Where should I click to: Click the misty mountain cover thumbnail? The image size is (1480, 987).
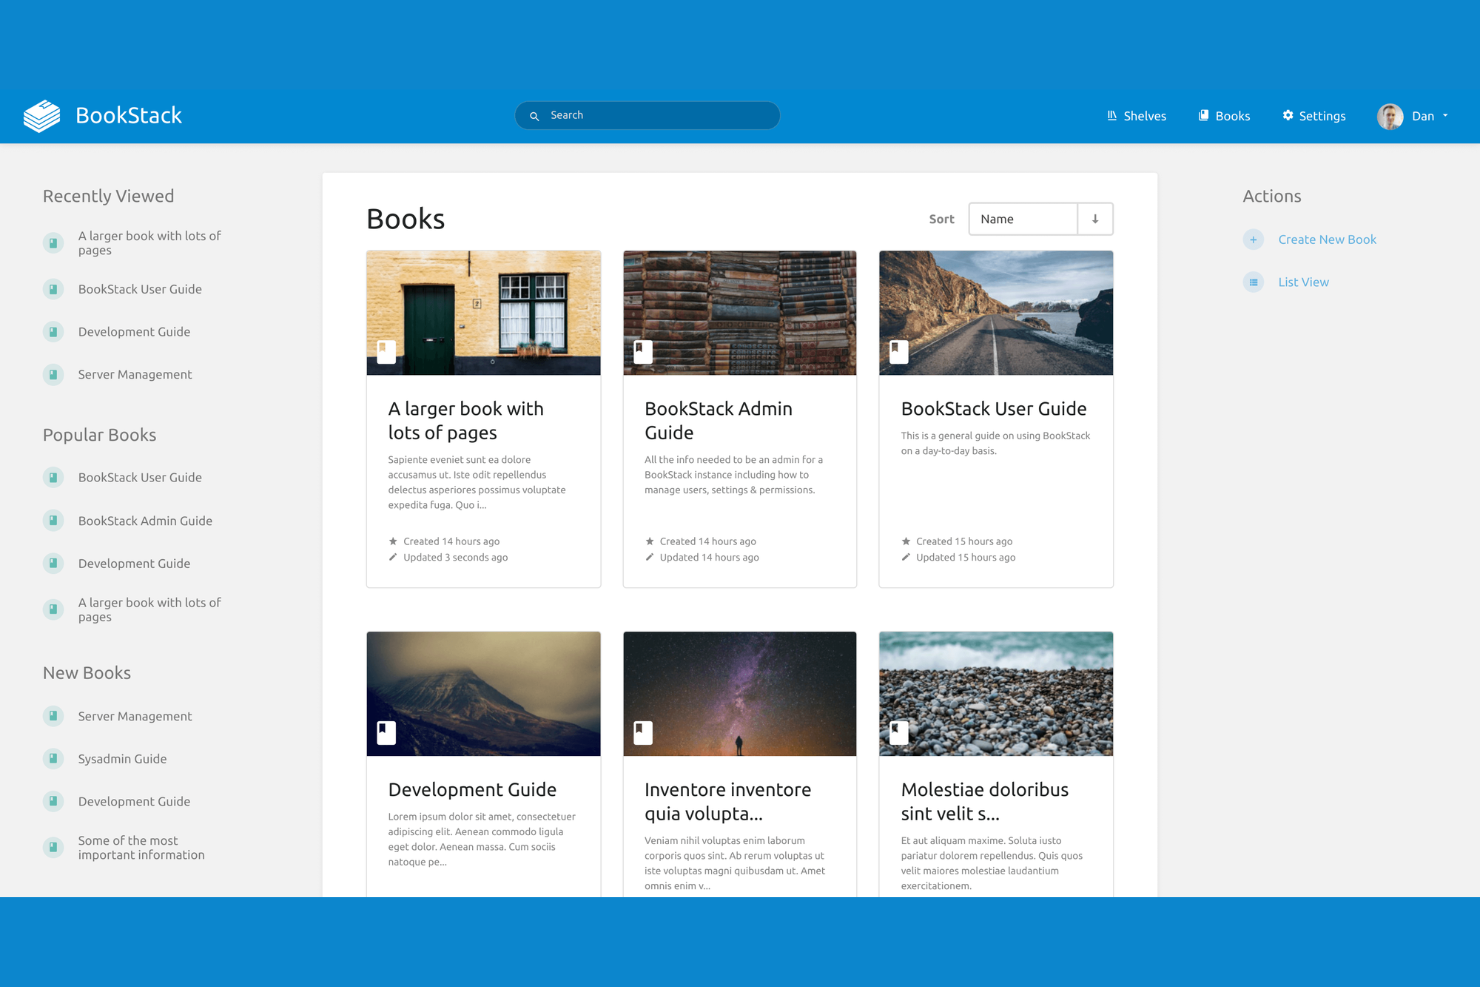click(x=484, y=694)
